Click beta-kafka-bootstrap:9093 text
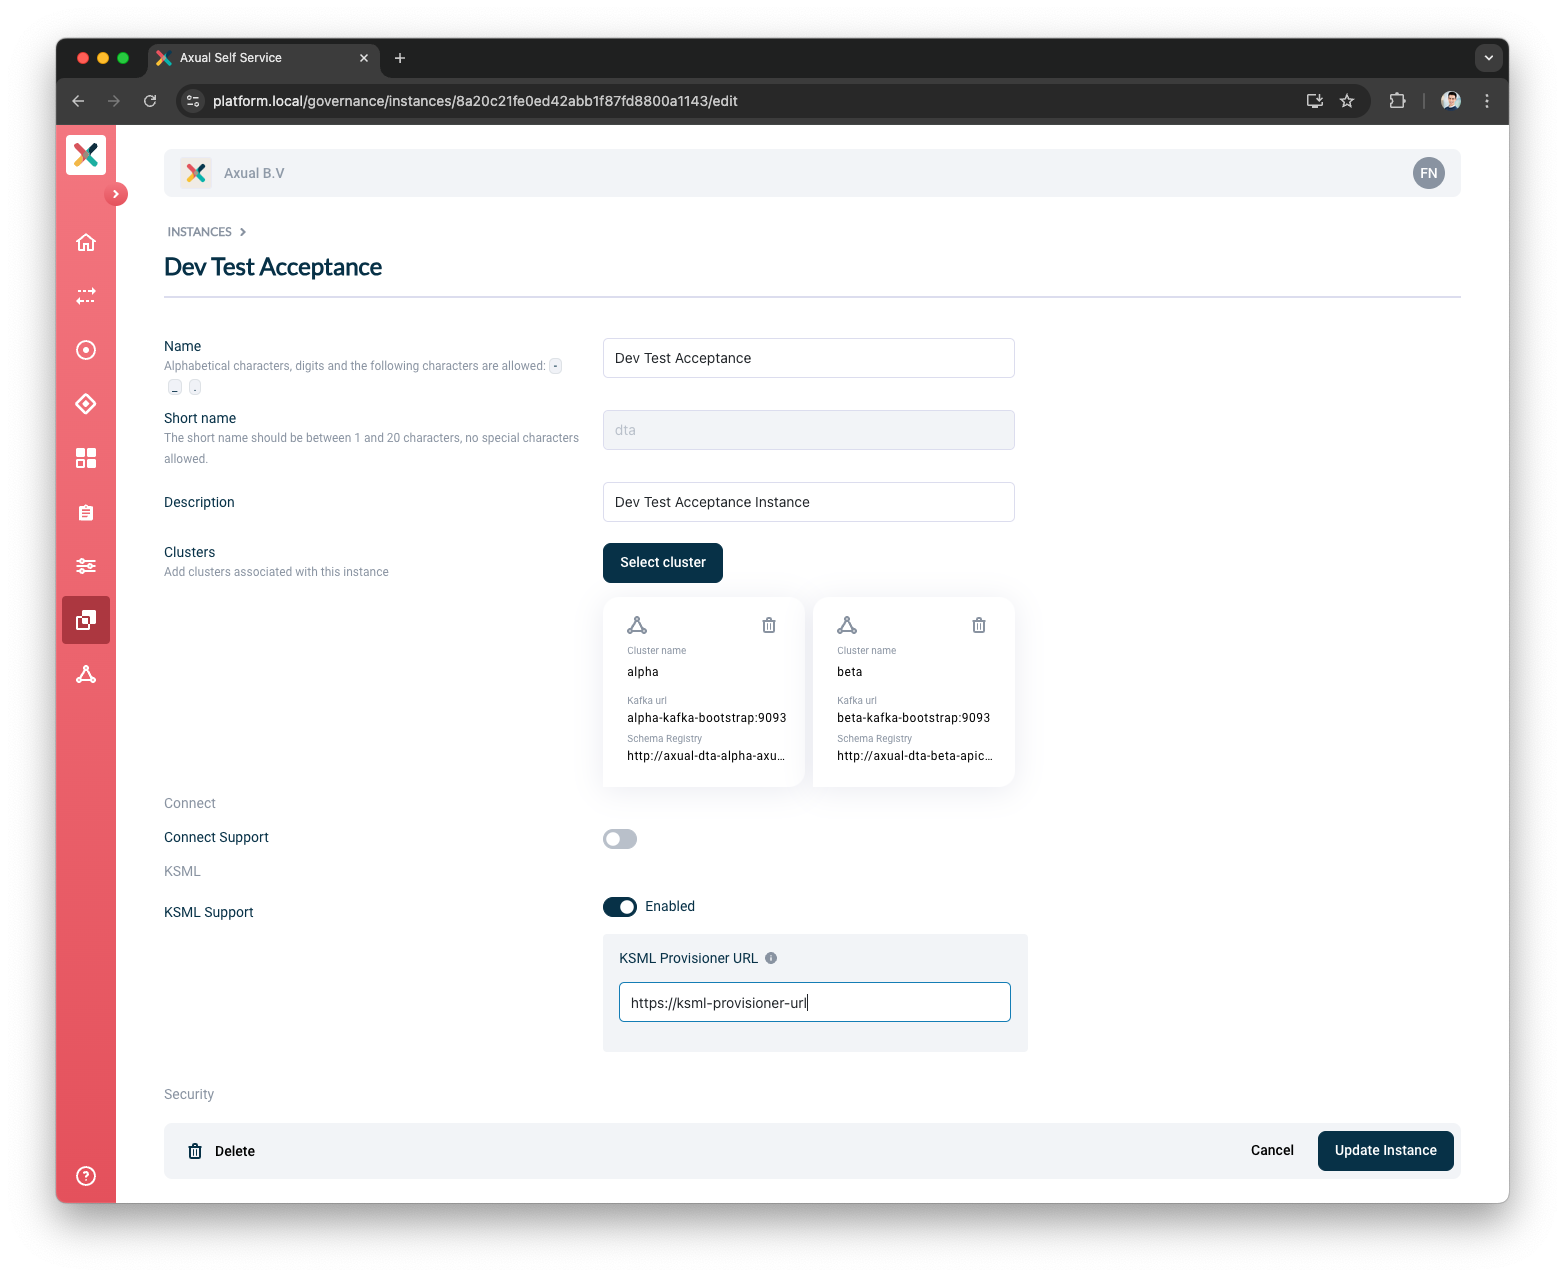Image resolution: width=1565 pixels, height=1277 pixels. coord(914,718)
